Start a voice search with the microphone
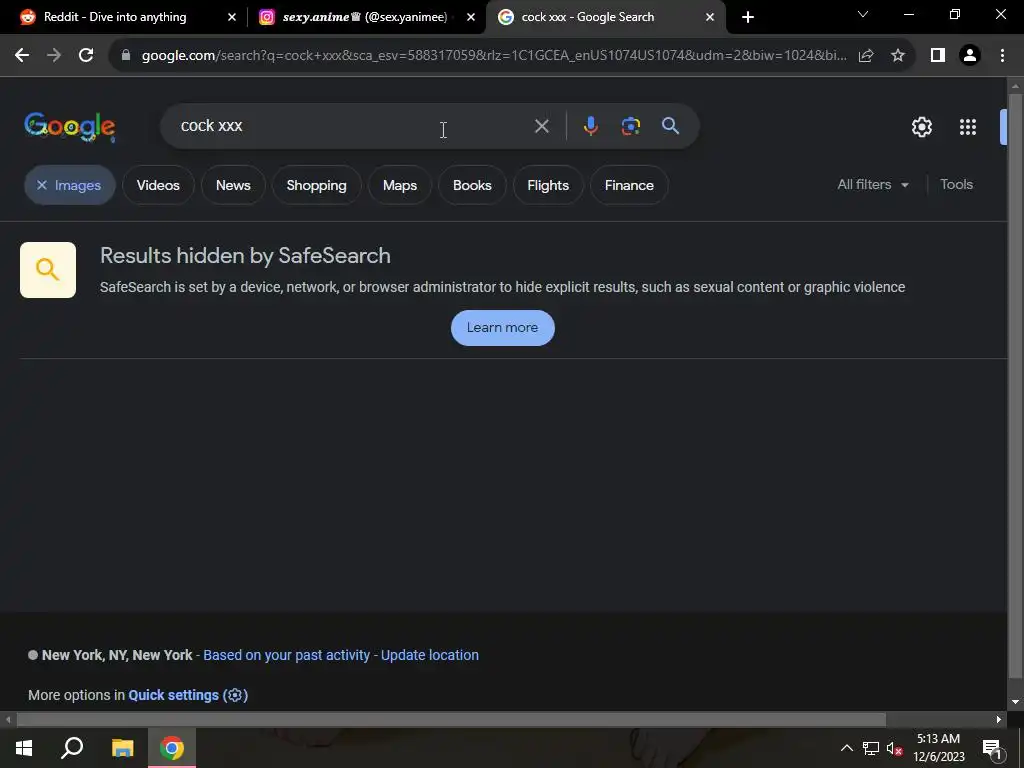Viewport: 1024px width, 768px height. pos(590,126)
